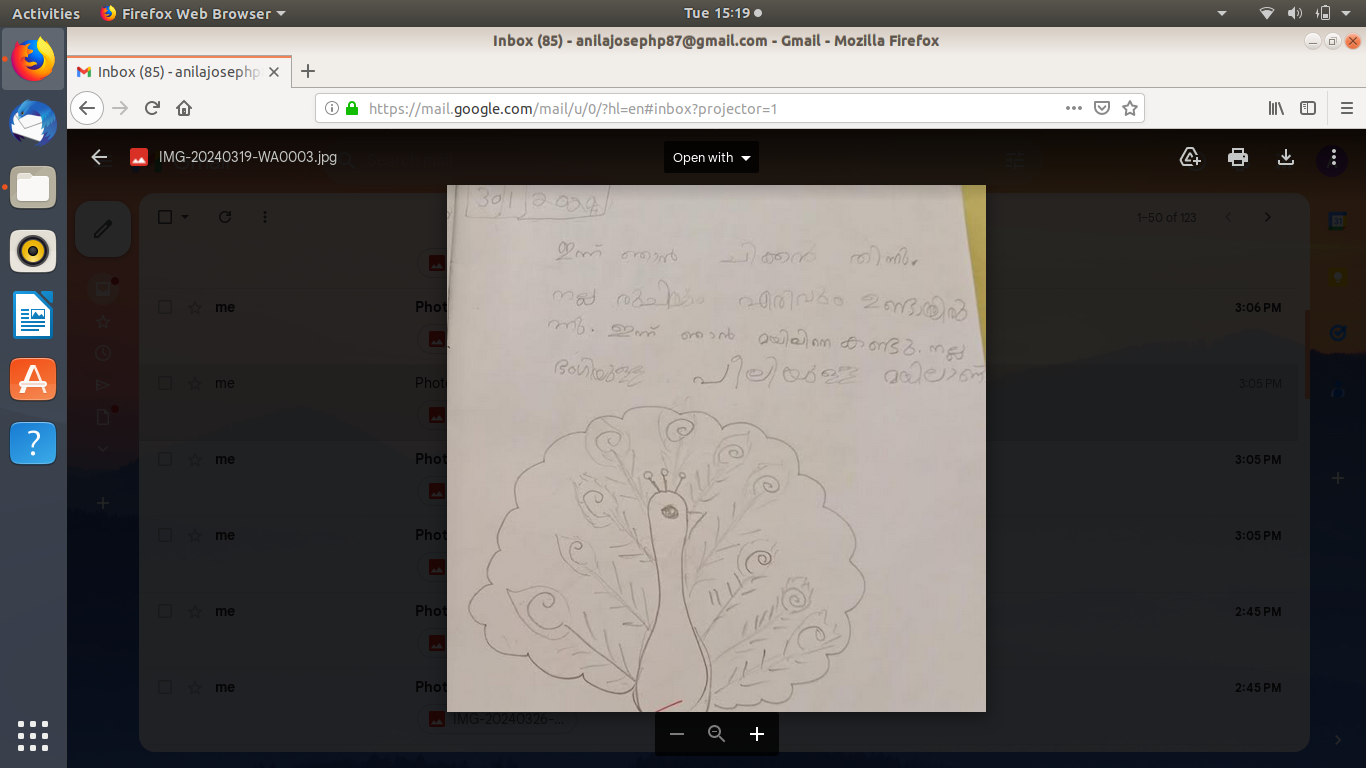The image size is (1366, 768).
Task: Click the back arrow to close image preview
Action: tap(98, 157)
